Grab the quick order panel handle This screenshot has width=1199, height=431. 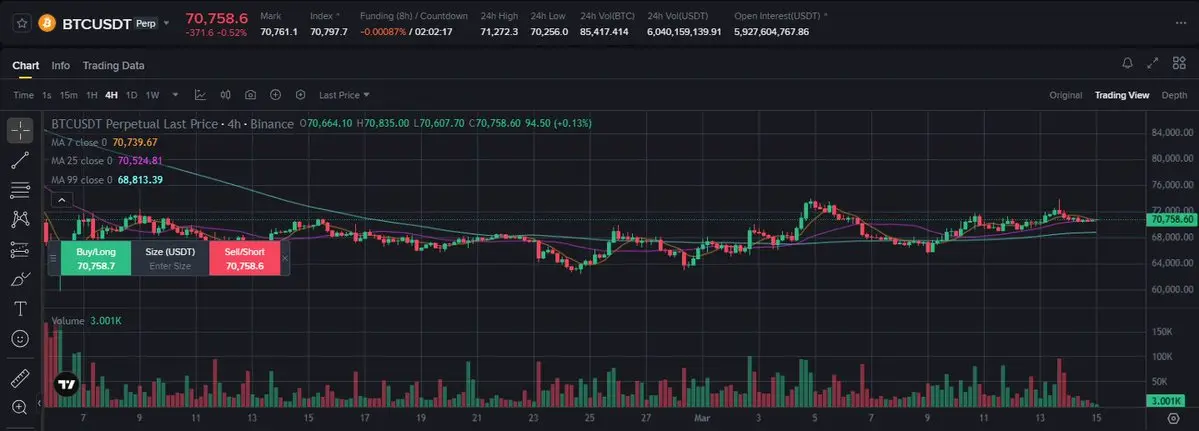54,258
